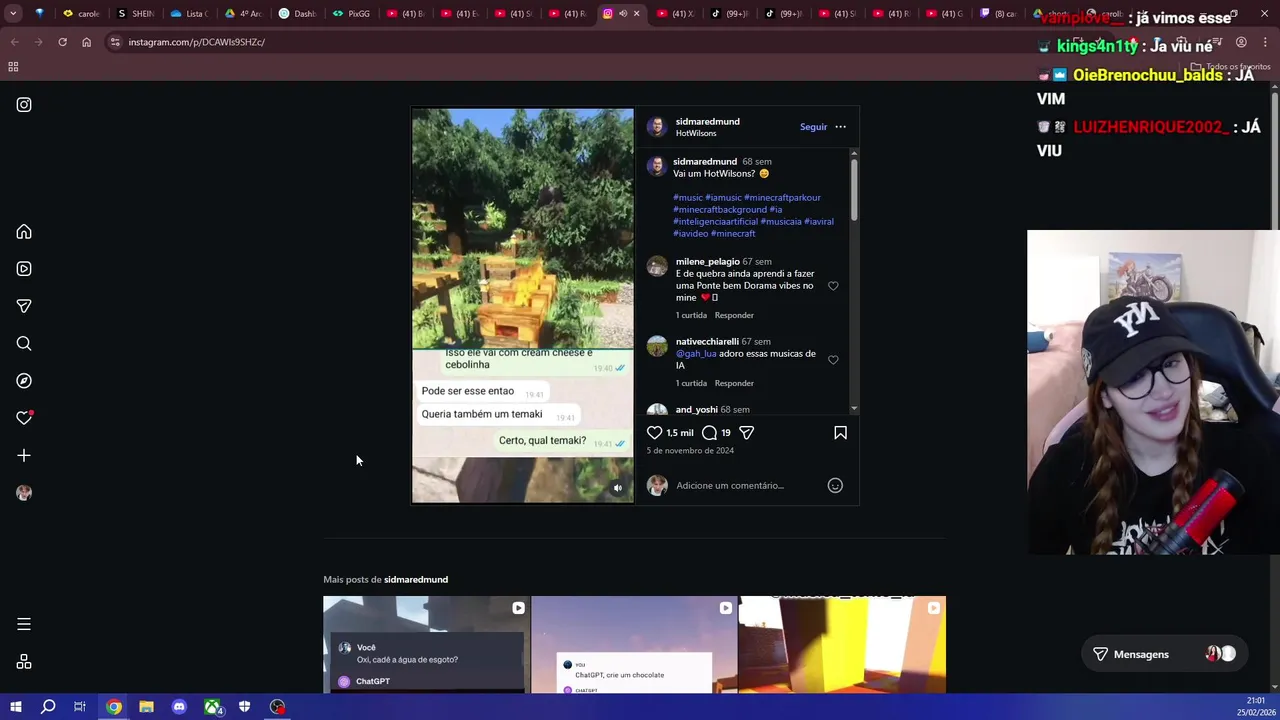Open profile avatar in sidebar
This screenshot has width=1280, height=720.
click(x=24, y=493)
